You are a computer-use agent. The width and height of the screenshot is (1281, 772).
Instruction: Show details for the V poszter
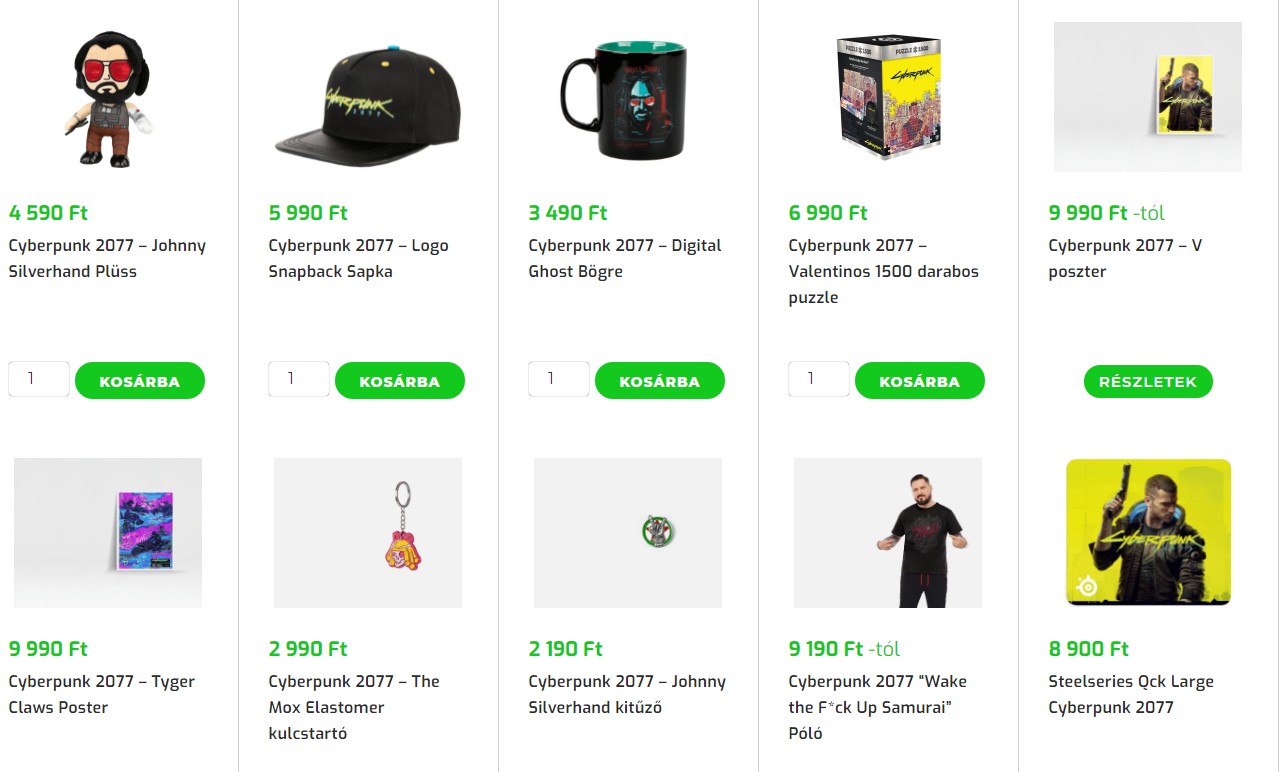(x=1148, y=382)
